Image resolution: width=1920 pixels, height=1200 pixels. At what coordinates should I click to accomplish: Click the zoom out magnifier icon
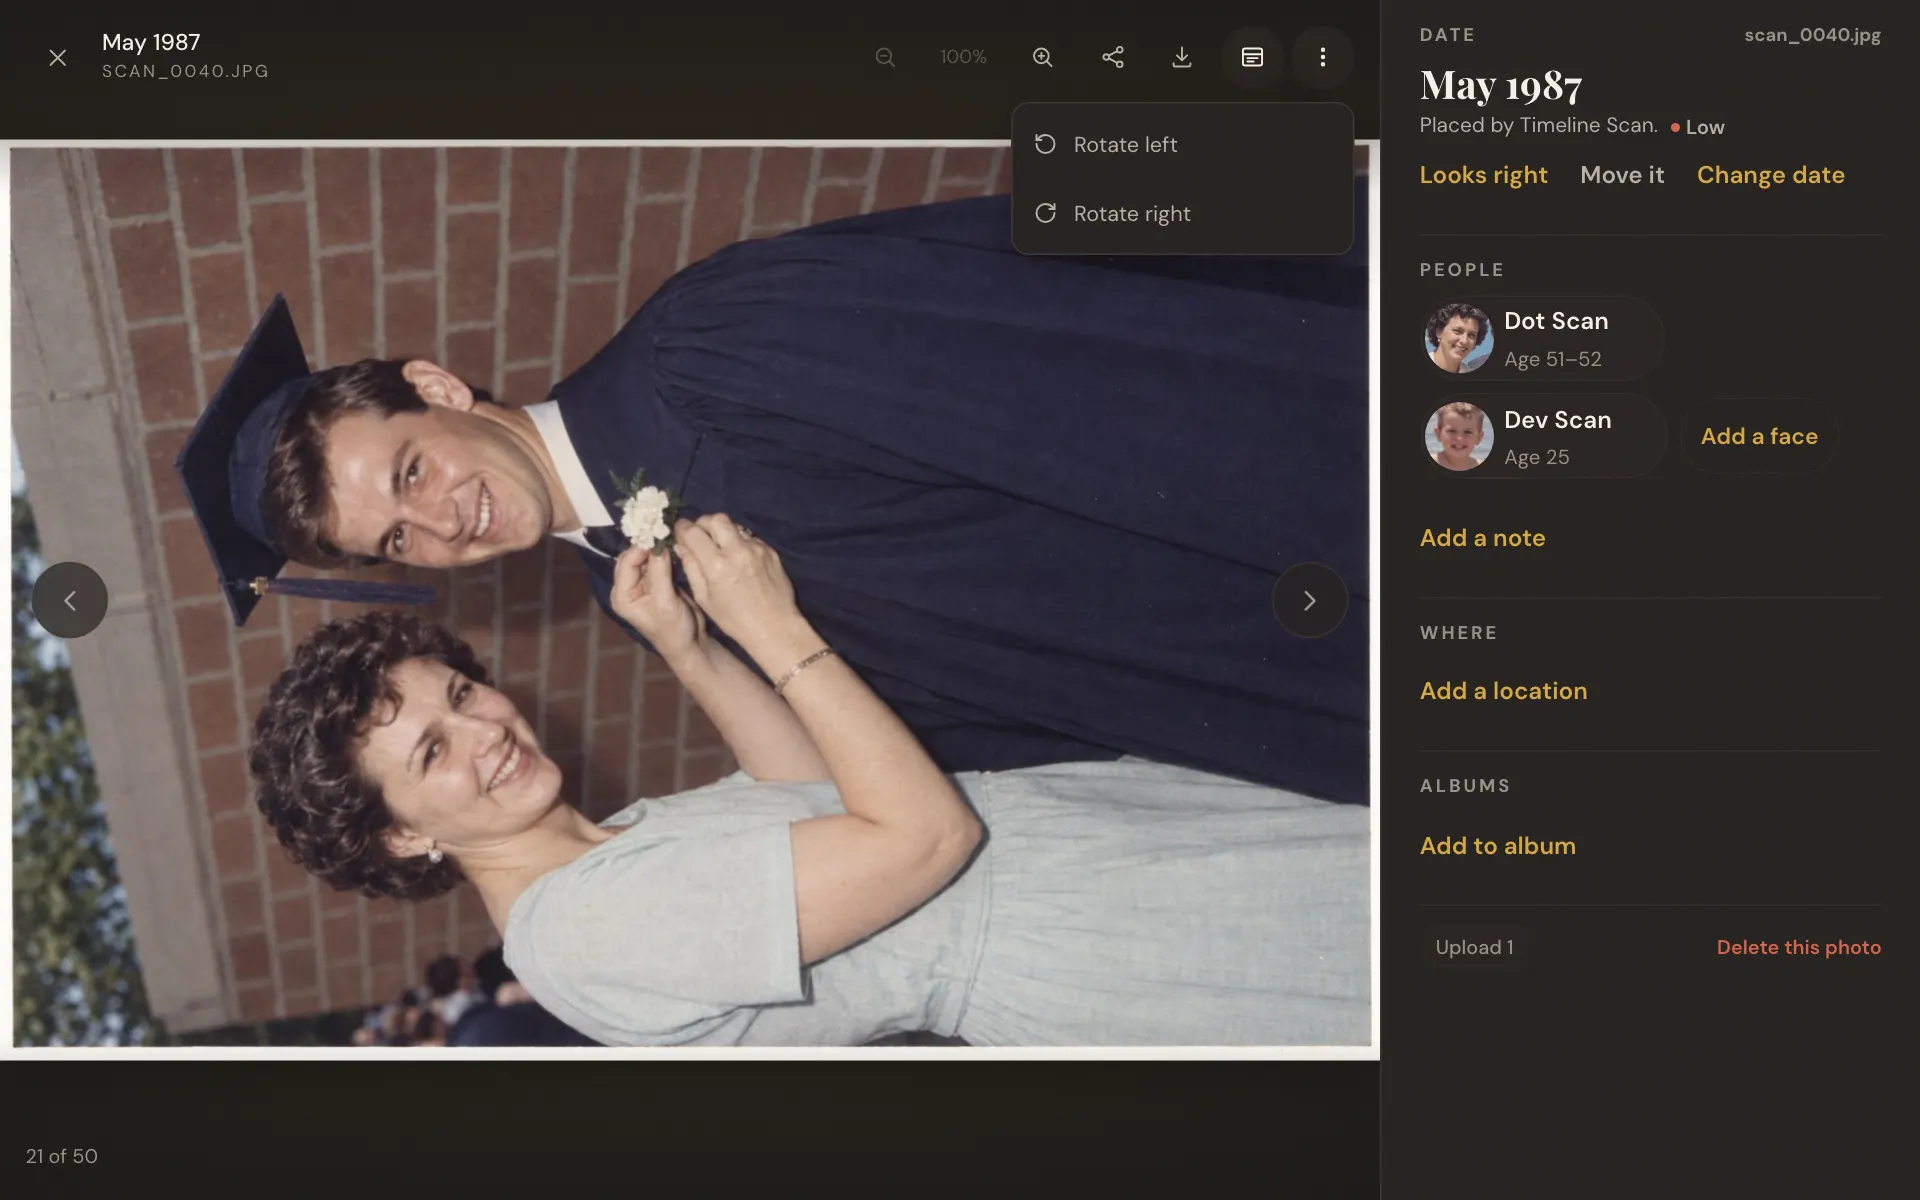pyautogui.click(x=885, y=57)
